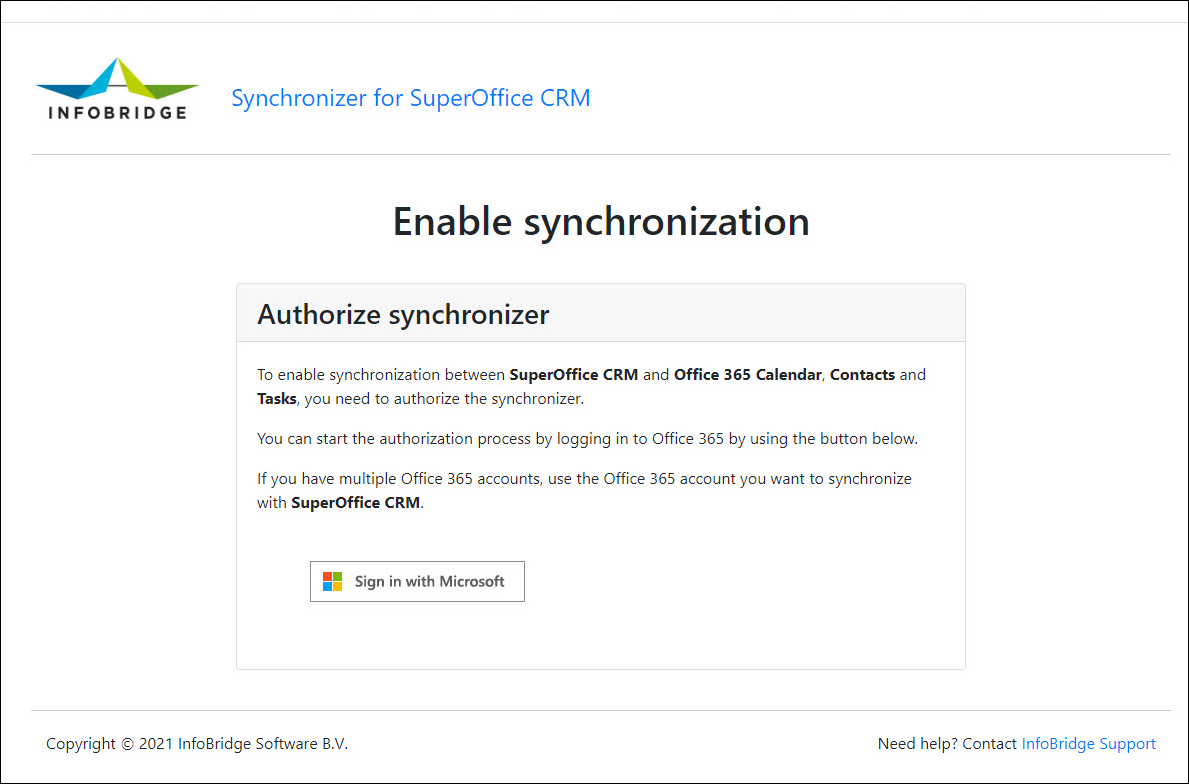
Task: Click the bold Office 365 Calendar text
Action: tap(747, 375)
